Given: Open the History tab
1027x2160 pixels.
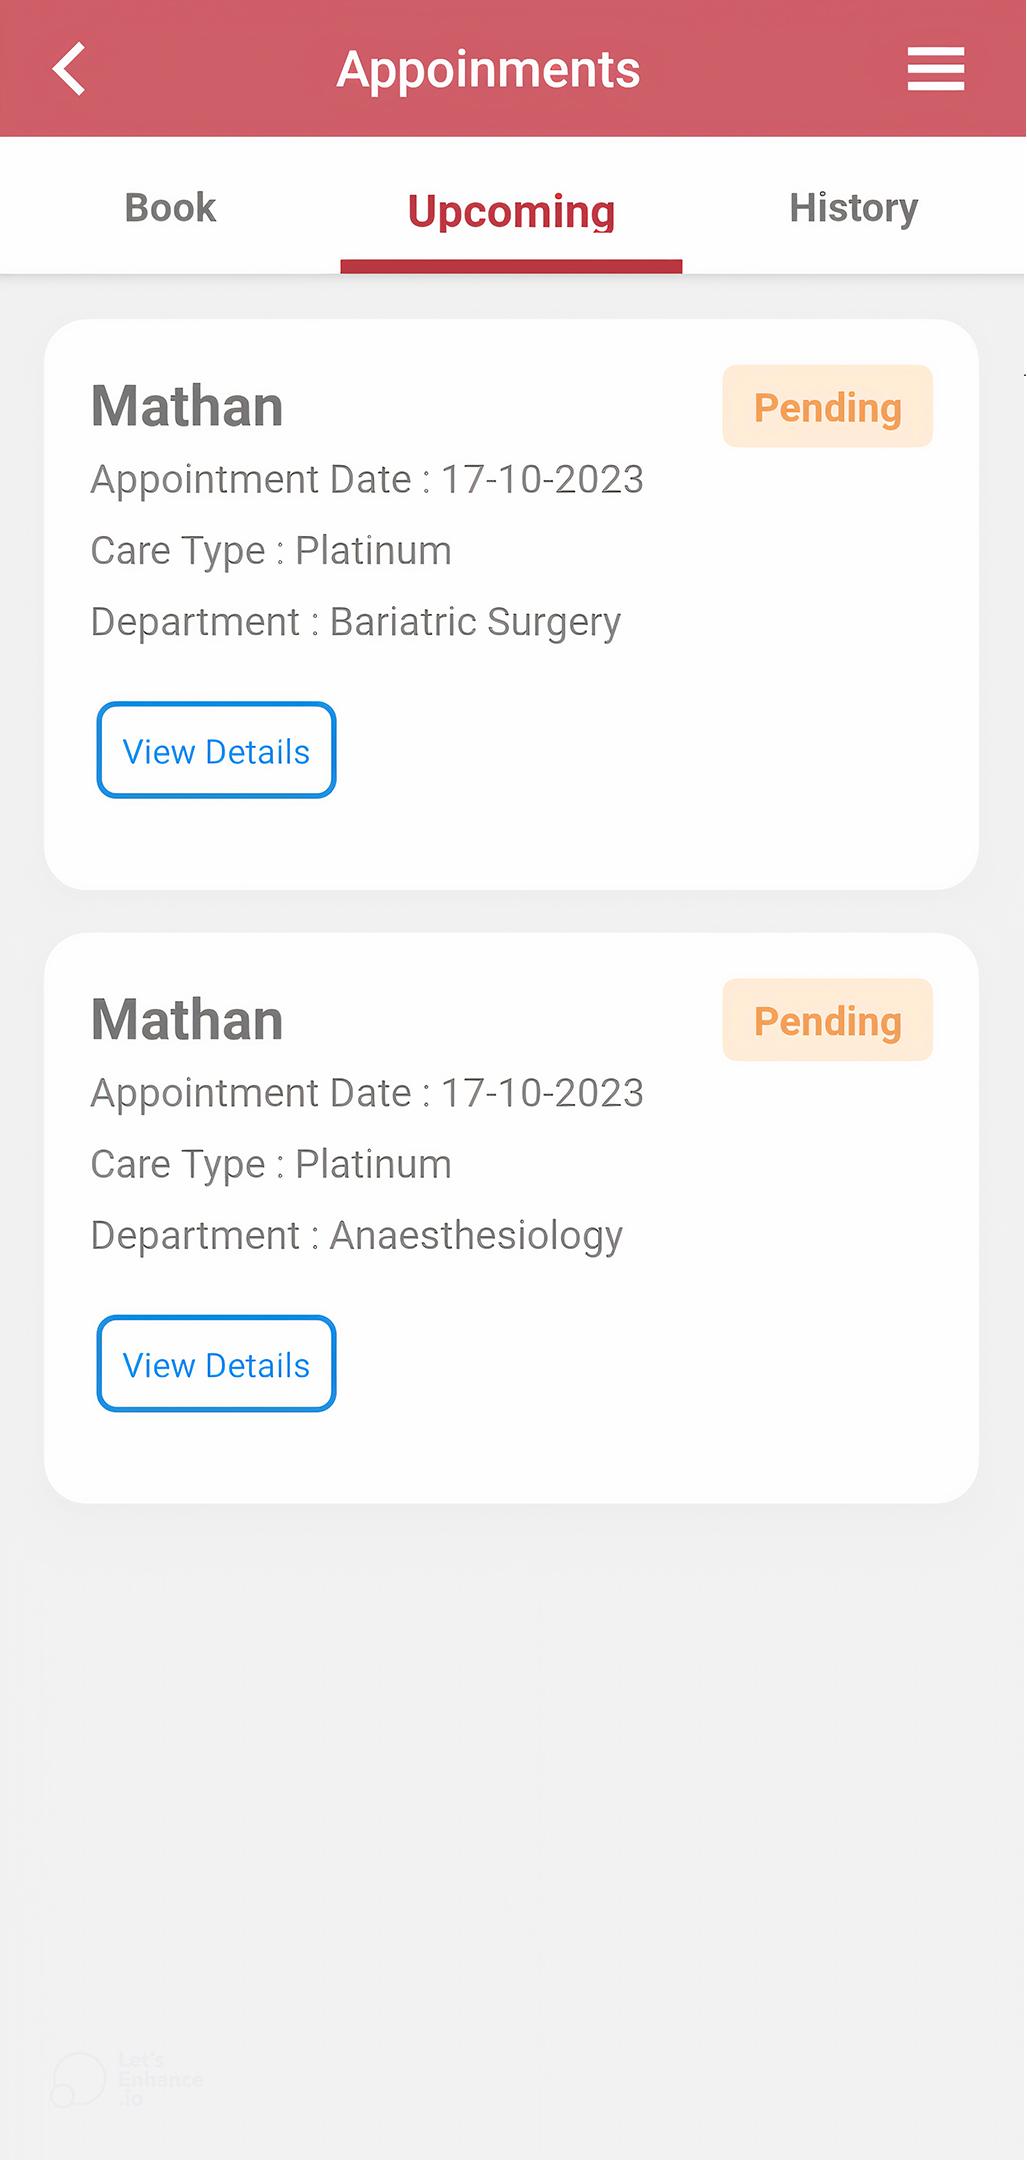Looking at the screenshot, I should pos(853,208).
